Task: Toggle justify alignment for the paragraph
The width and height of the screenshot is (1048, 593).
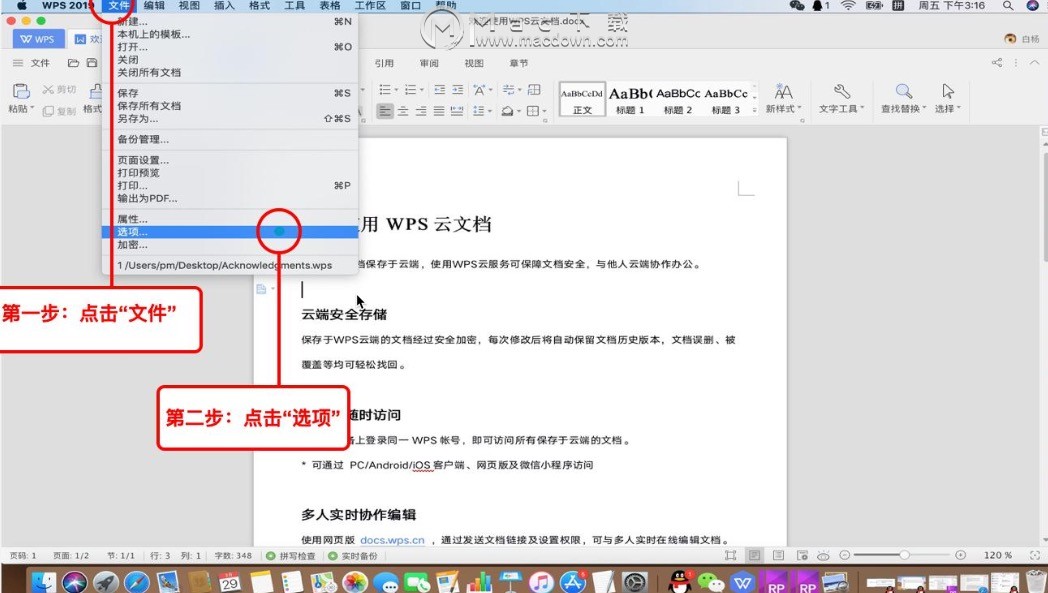Action: [x=439, y=111]
